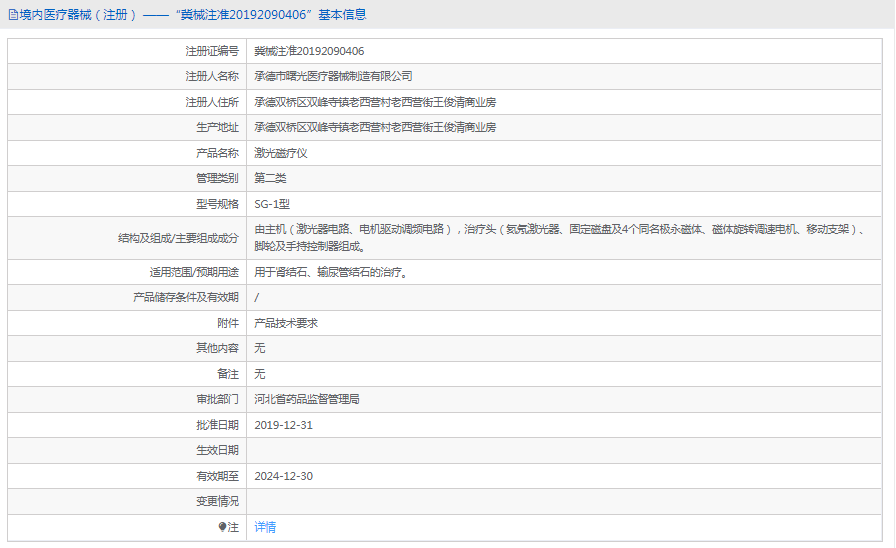
Task: Open the 详情 link in the last row
Action: [265, 527]
